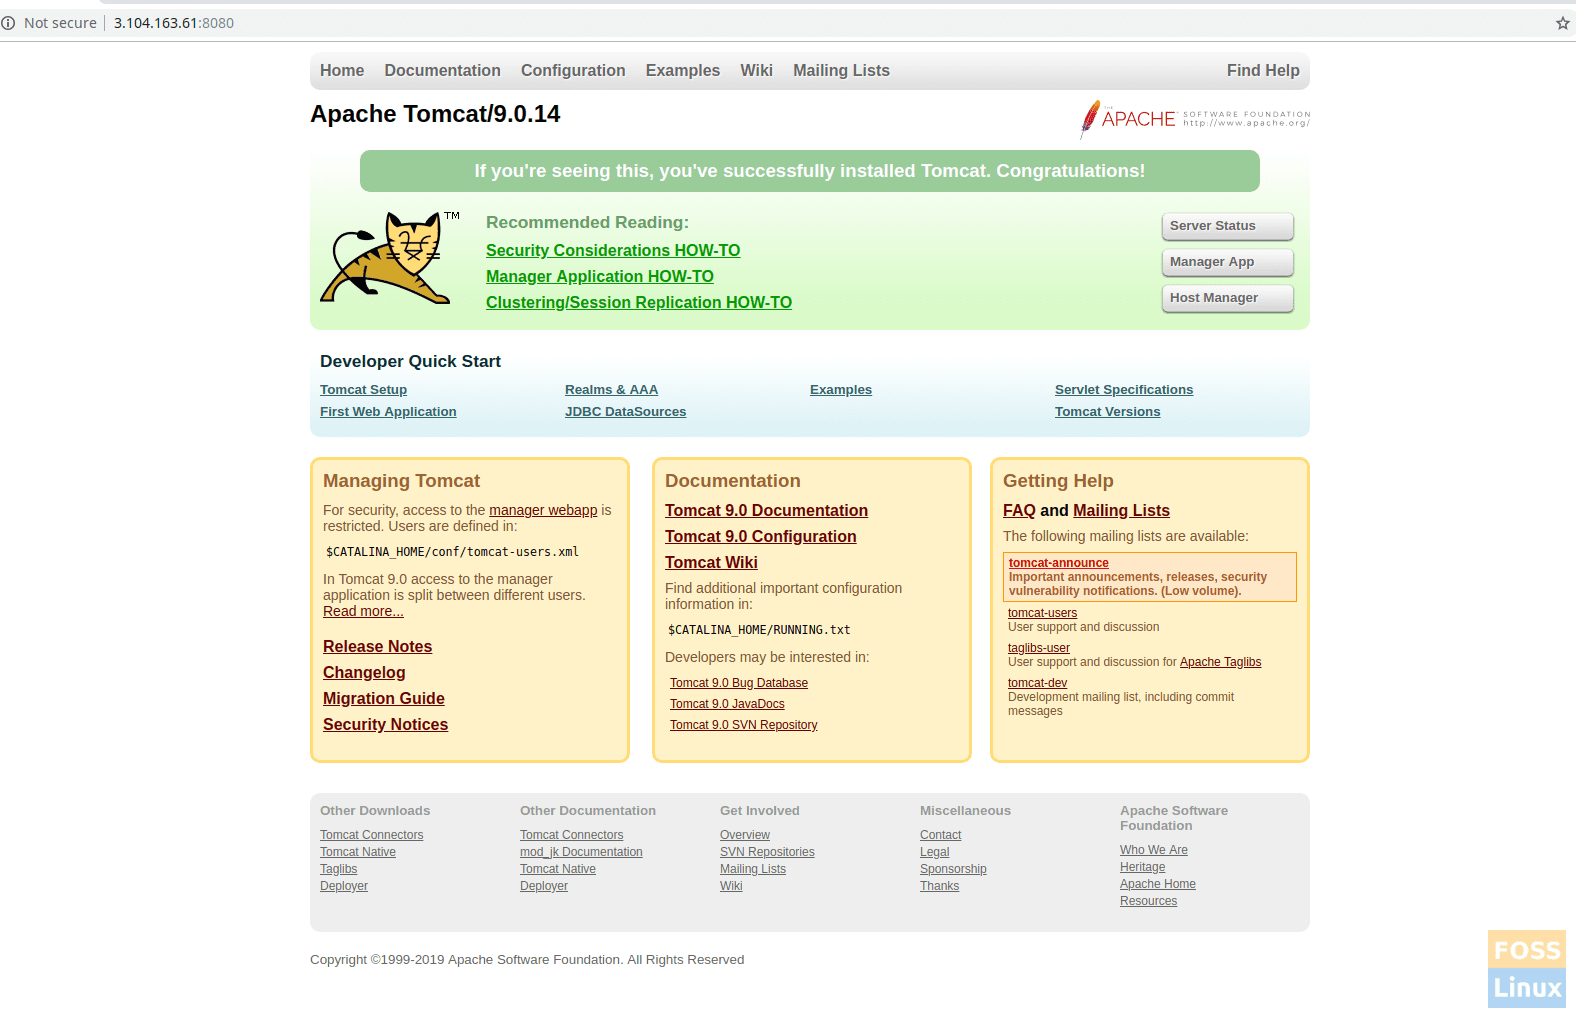This screenshot has width=1576, height=1018.
Task: Read Security Considerations HOW-TO
Action: click(613, 250)
